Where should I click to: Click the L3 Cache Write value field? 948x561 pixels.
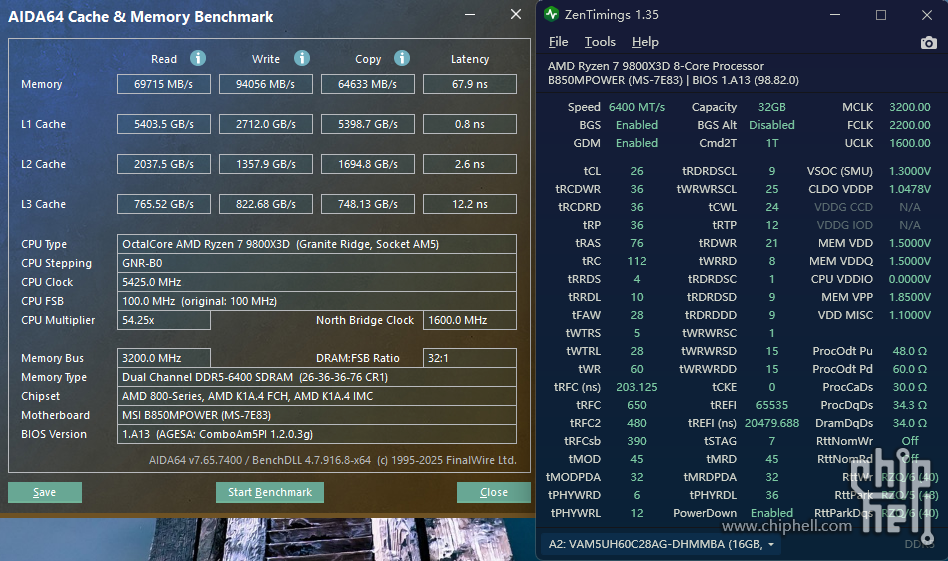(x=265, y=204)
